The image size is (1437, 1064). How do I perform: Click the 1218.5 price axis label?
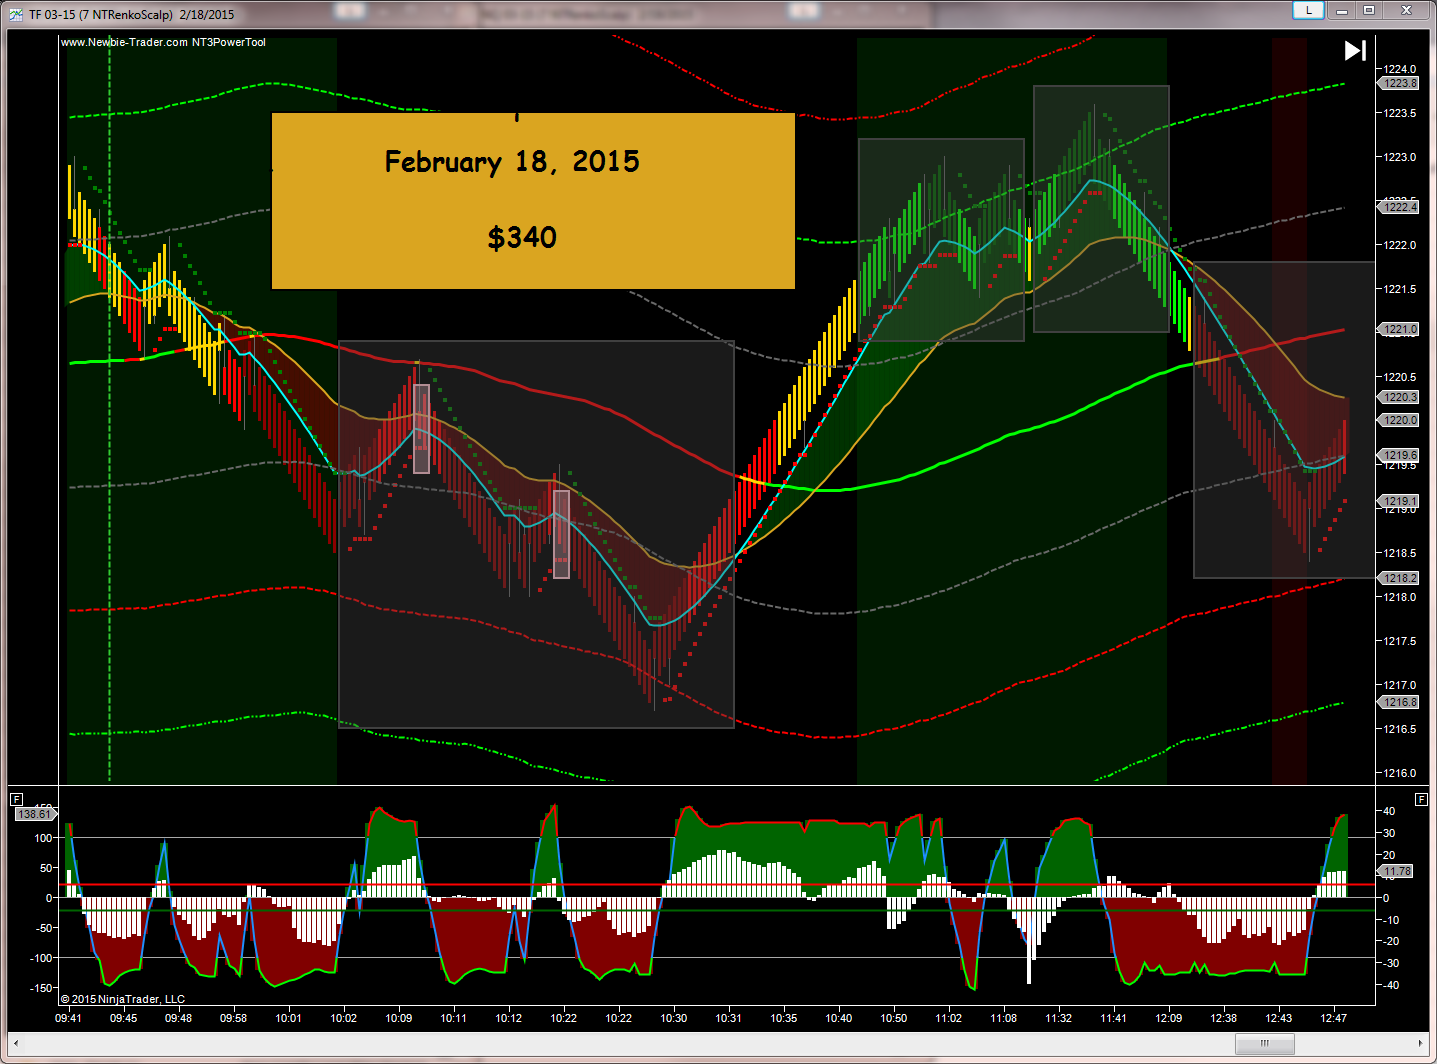coord(1400,553)
